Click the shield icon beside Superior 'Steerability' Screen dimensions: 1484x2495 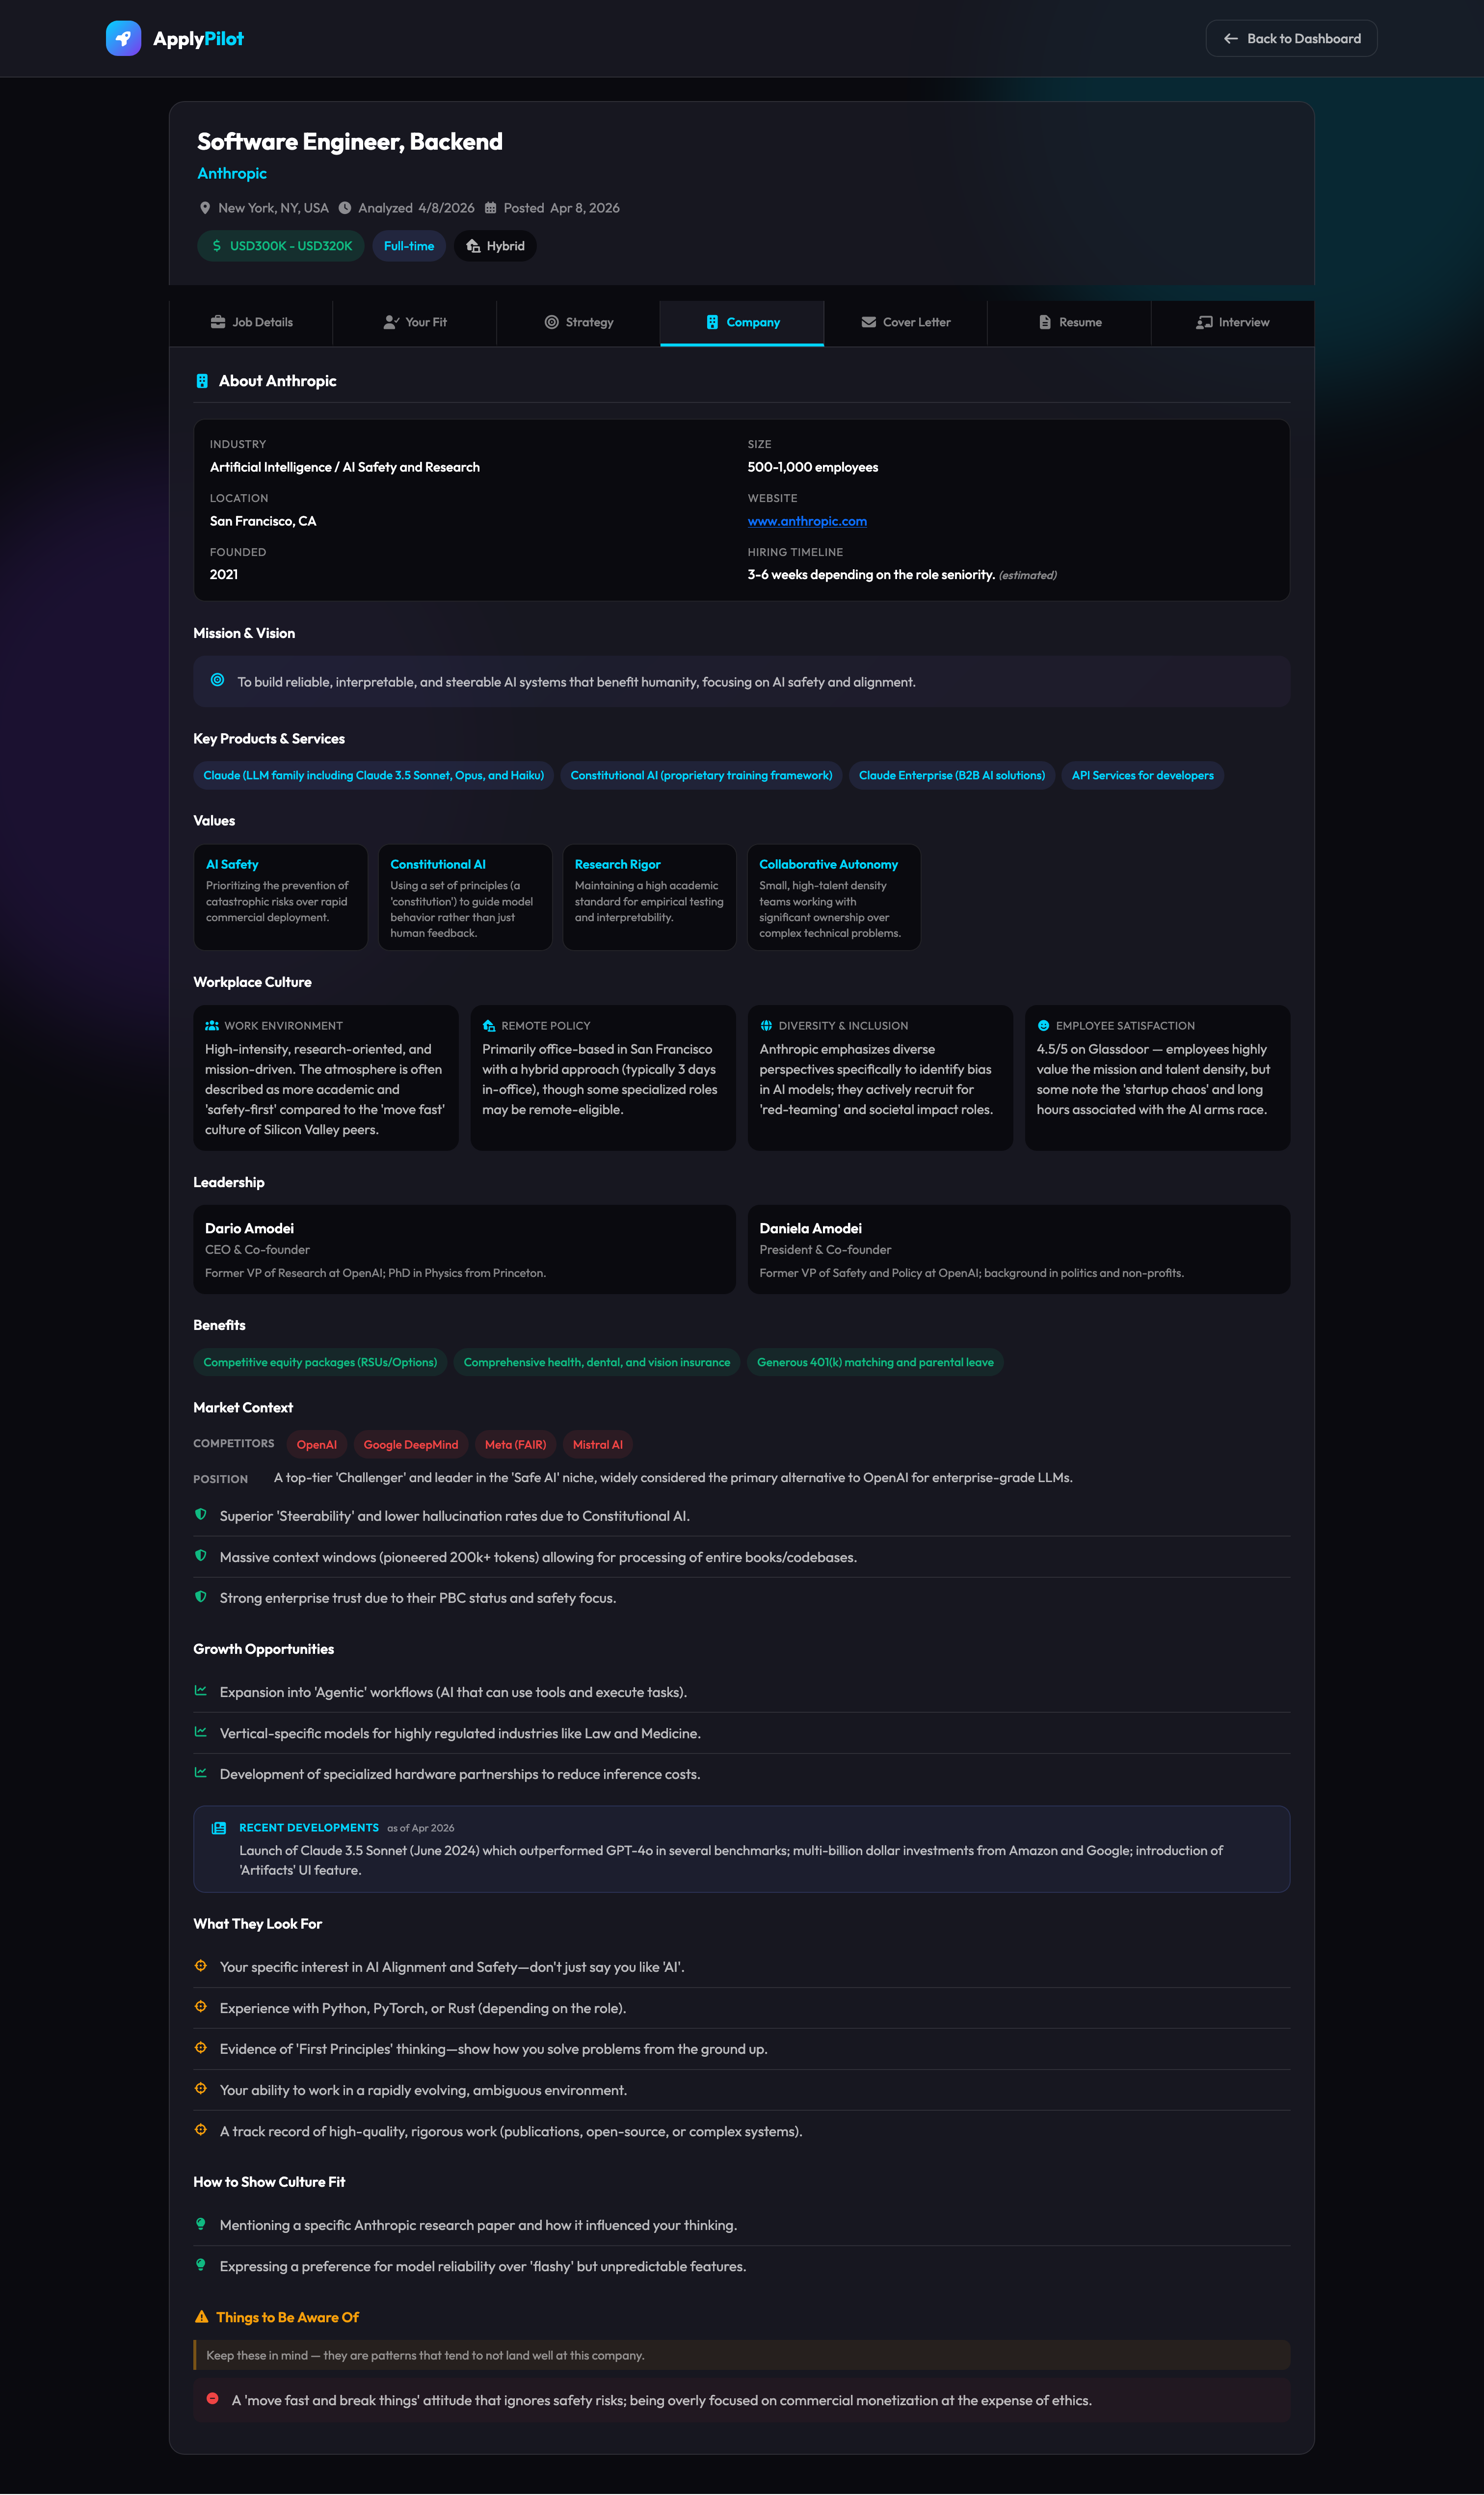201,1514
